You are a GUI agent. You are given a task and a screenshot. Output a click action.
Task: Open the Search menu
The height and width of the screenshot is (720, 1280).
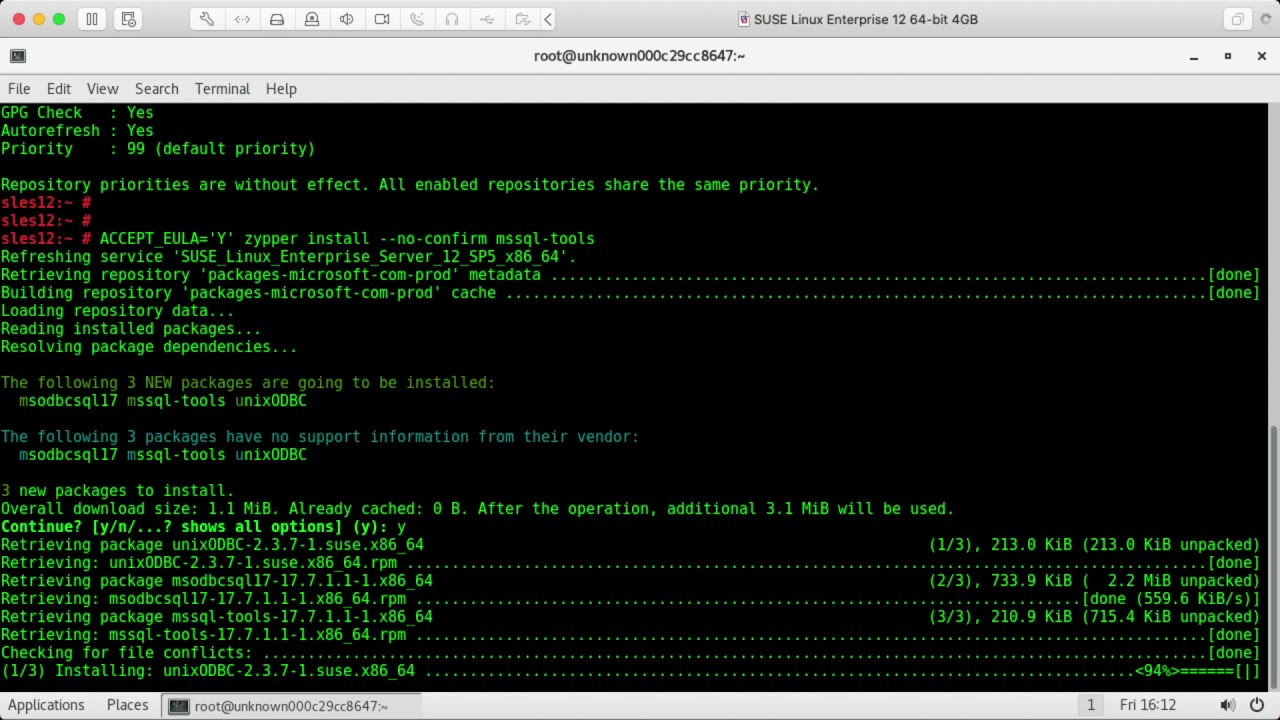pyautogui.click(x=157, y=89)
